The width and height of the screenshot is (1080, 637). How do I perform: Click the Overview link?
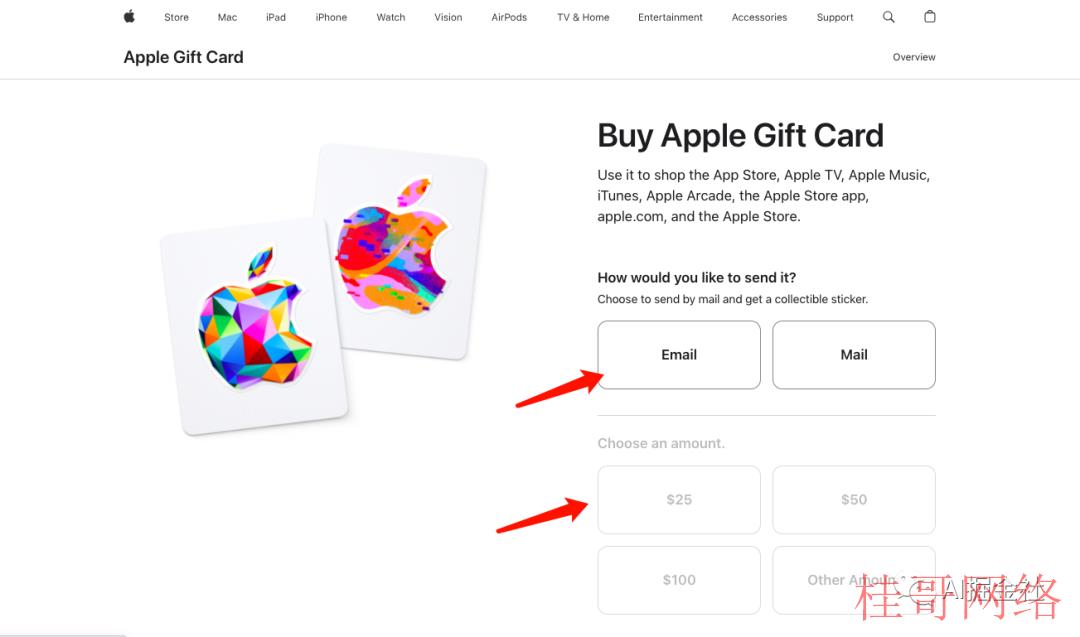[914, 57]
